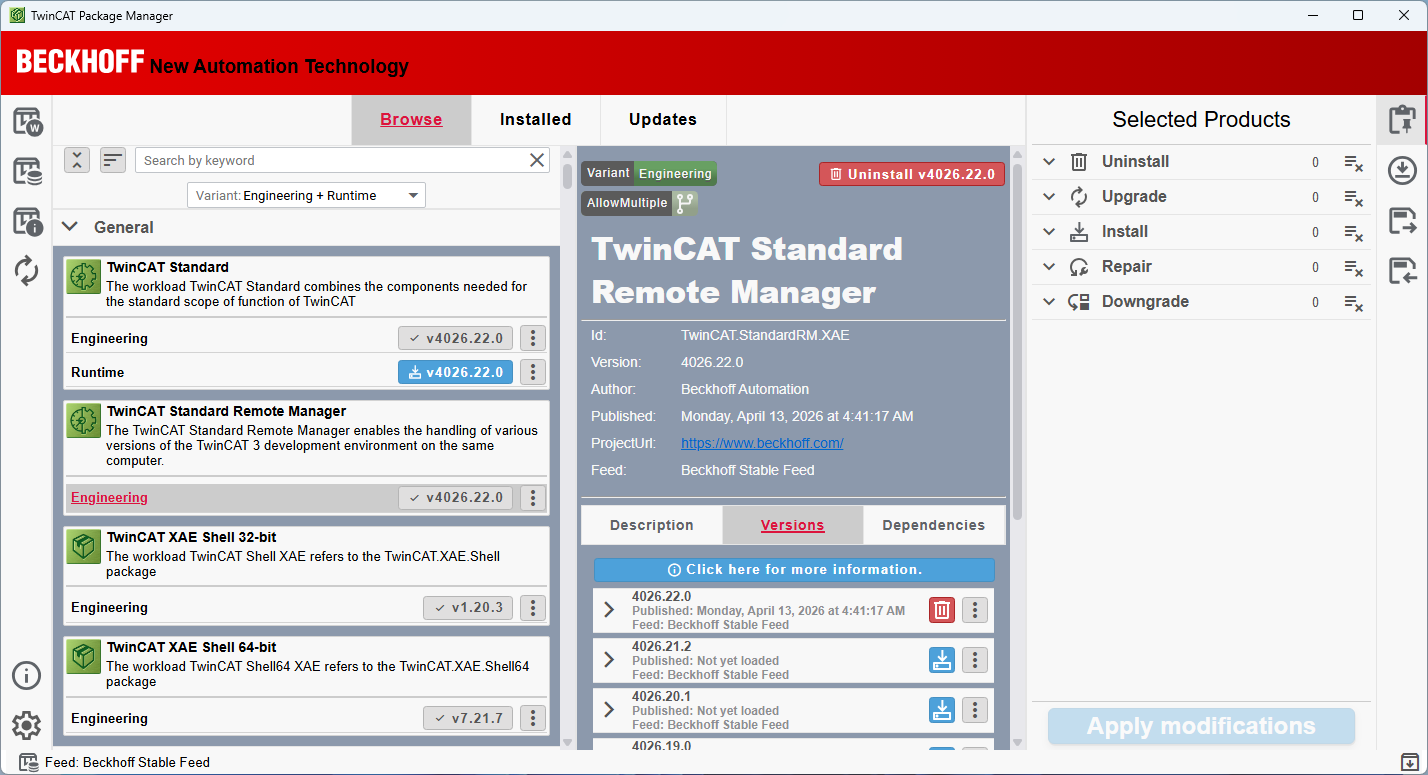Expand the Upgrade section in Selected Products
Viewport: 1428px width, 775px height.
pyautogui.click(x=1049, y=197)
